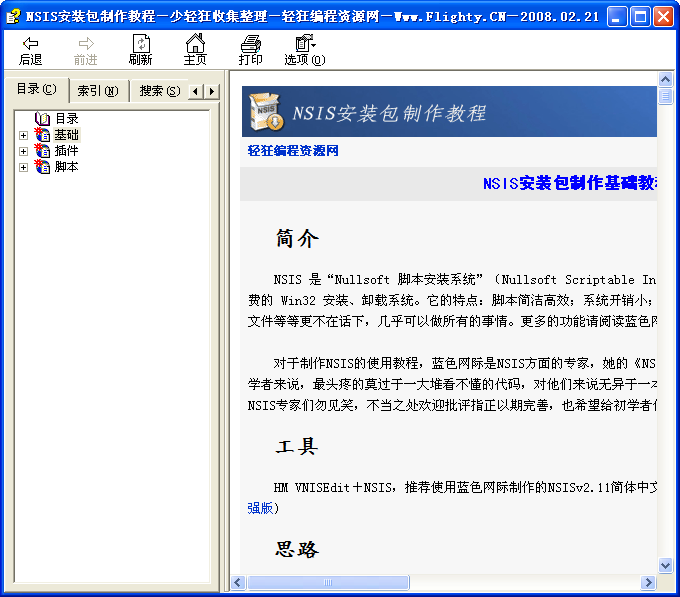
Task: Click the Refresh (刷新) toolbar icon
Action: pyautogui.click(x=141, y=44)
